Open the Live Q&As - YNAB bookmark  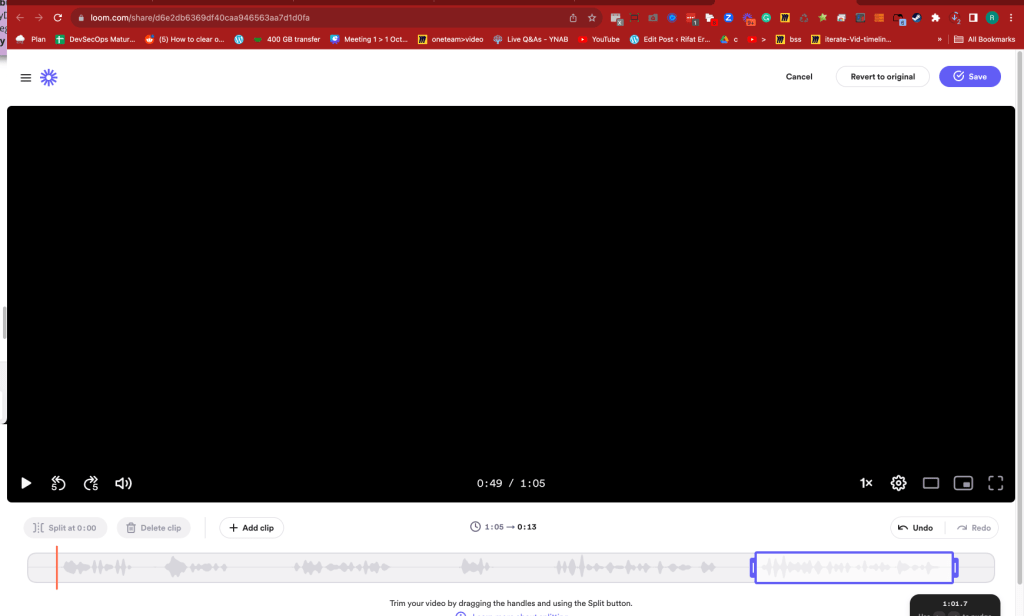[x=530, y=39]
